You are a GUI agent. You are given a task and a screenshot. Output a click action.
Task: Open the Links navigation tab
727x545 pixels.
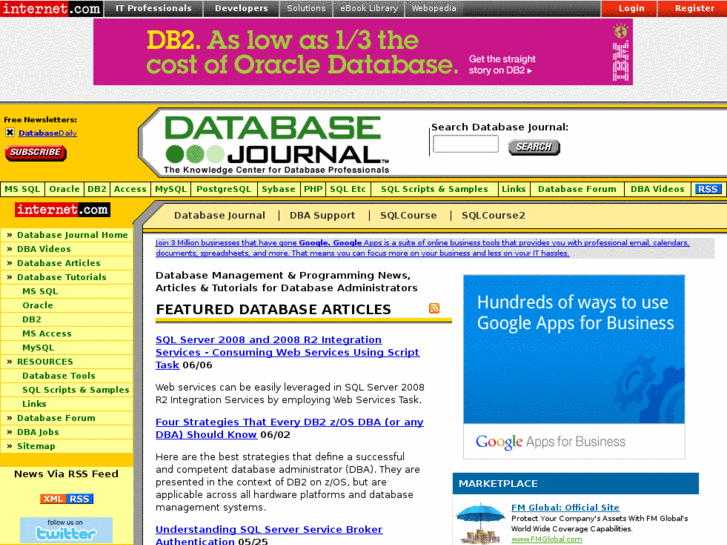click(x=514, y=189)
